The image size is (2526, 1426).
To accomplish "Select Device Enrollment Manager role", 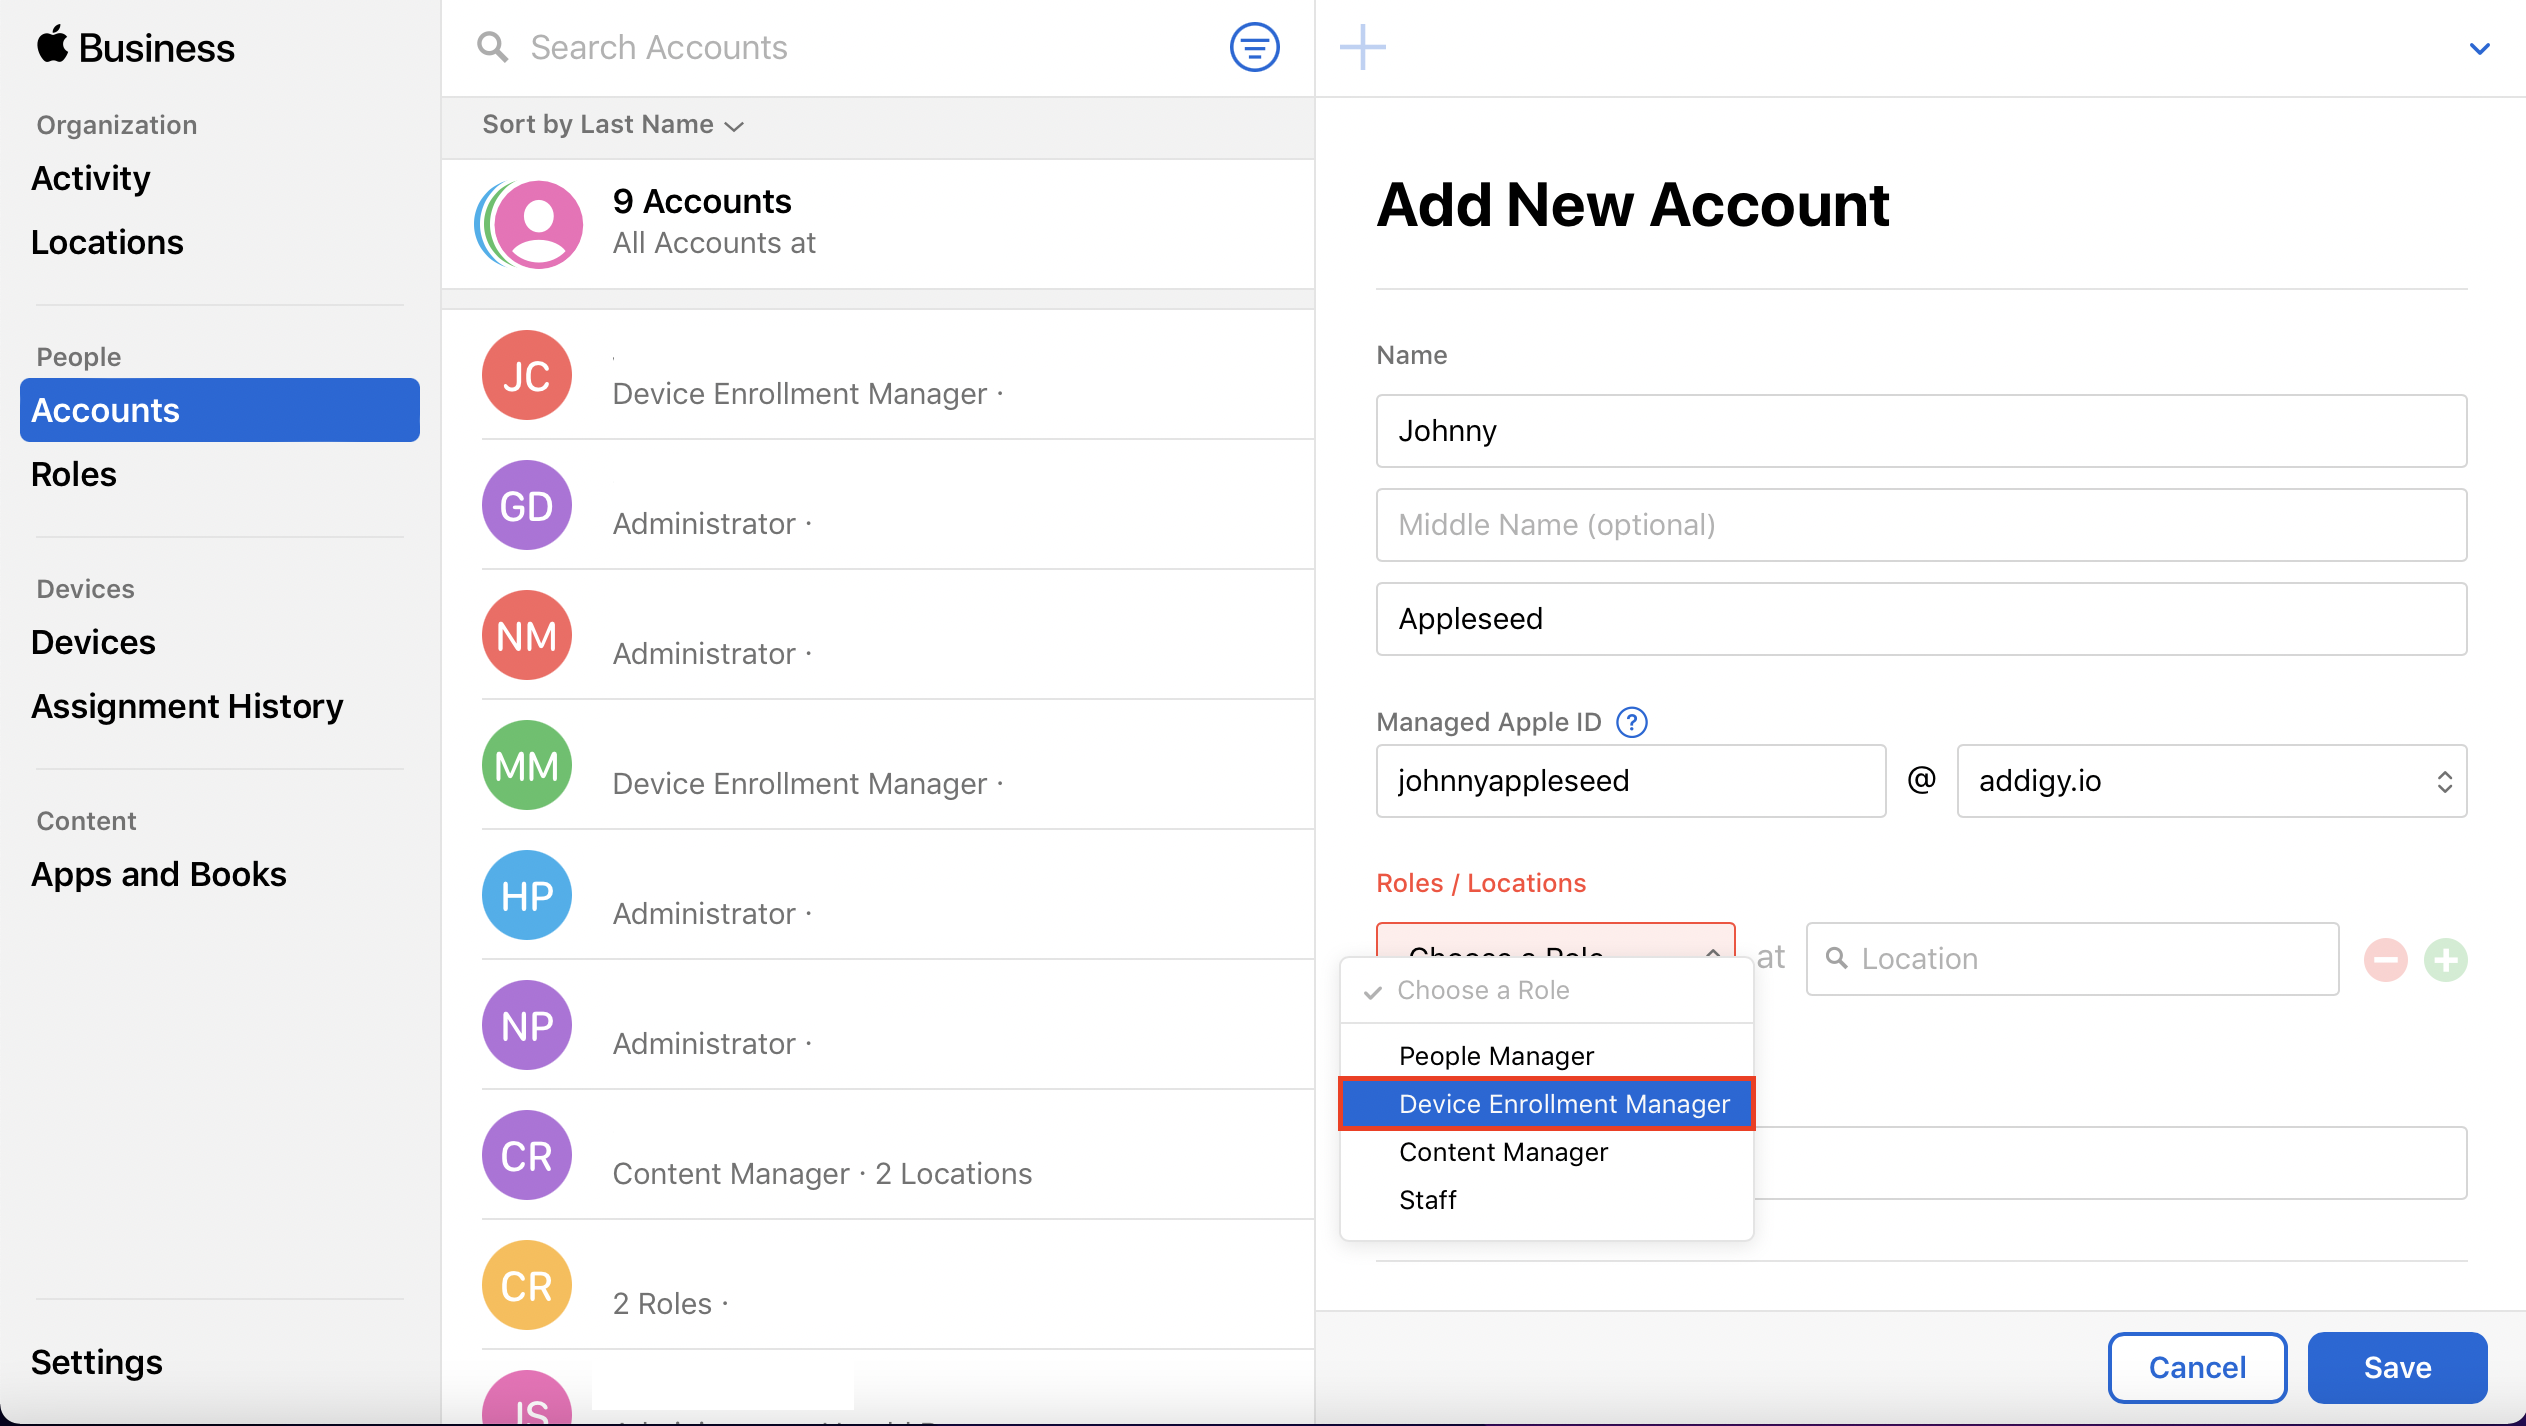I will 1546,1104.
